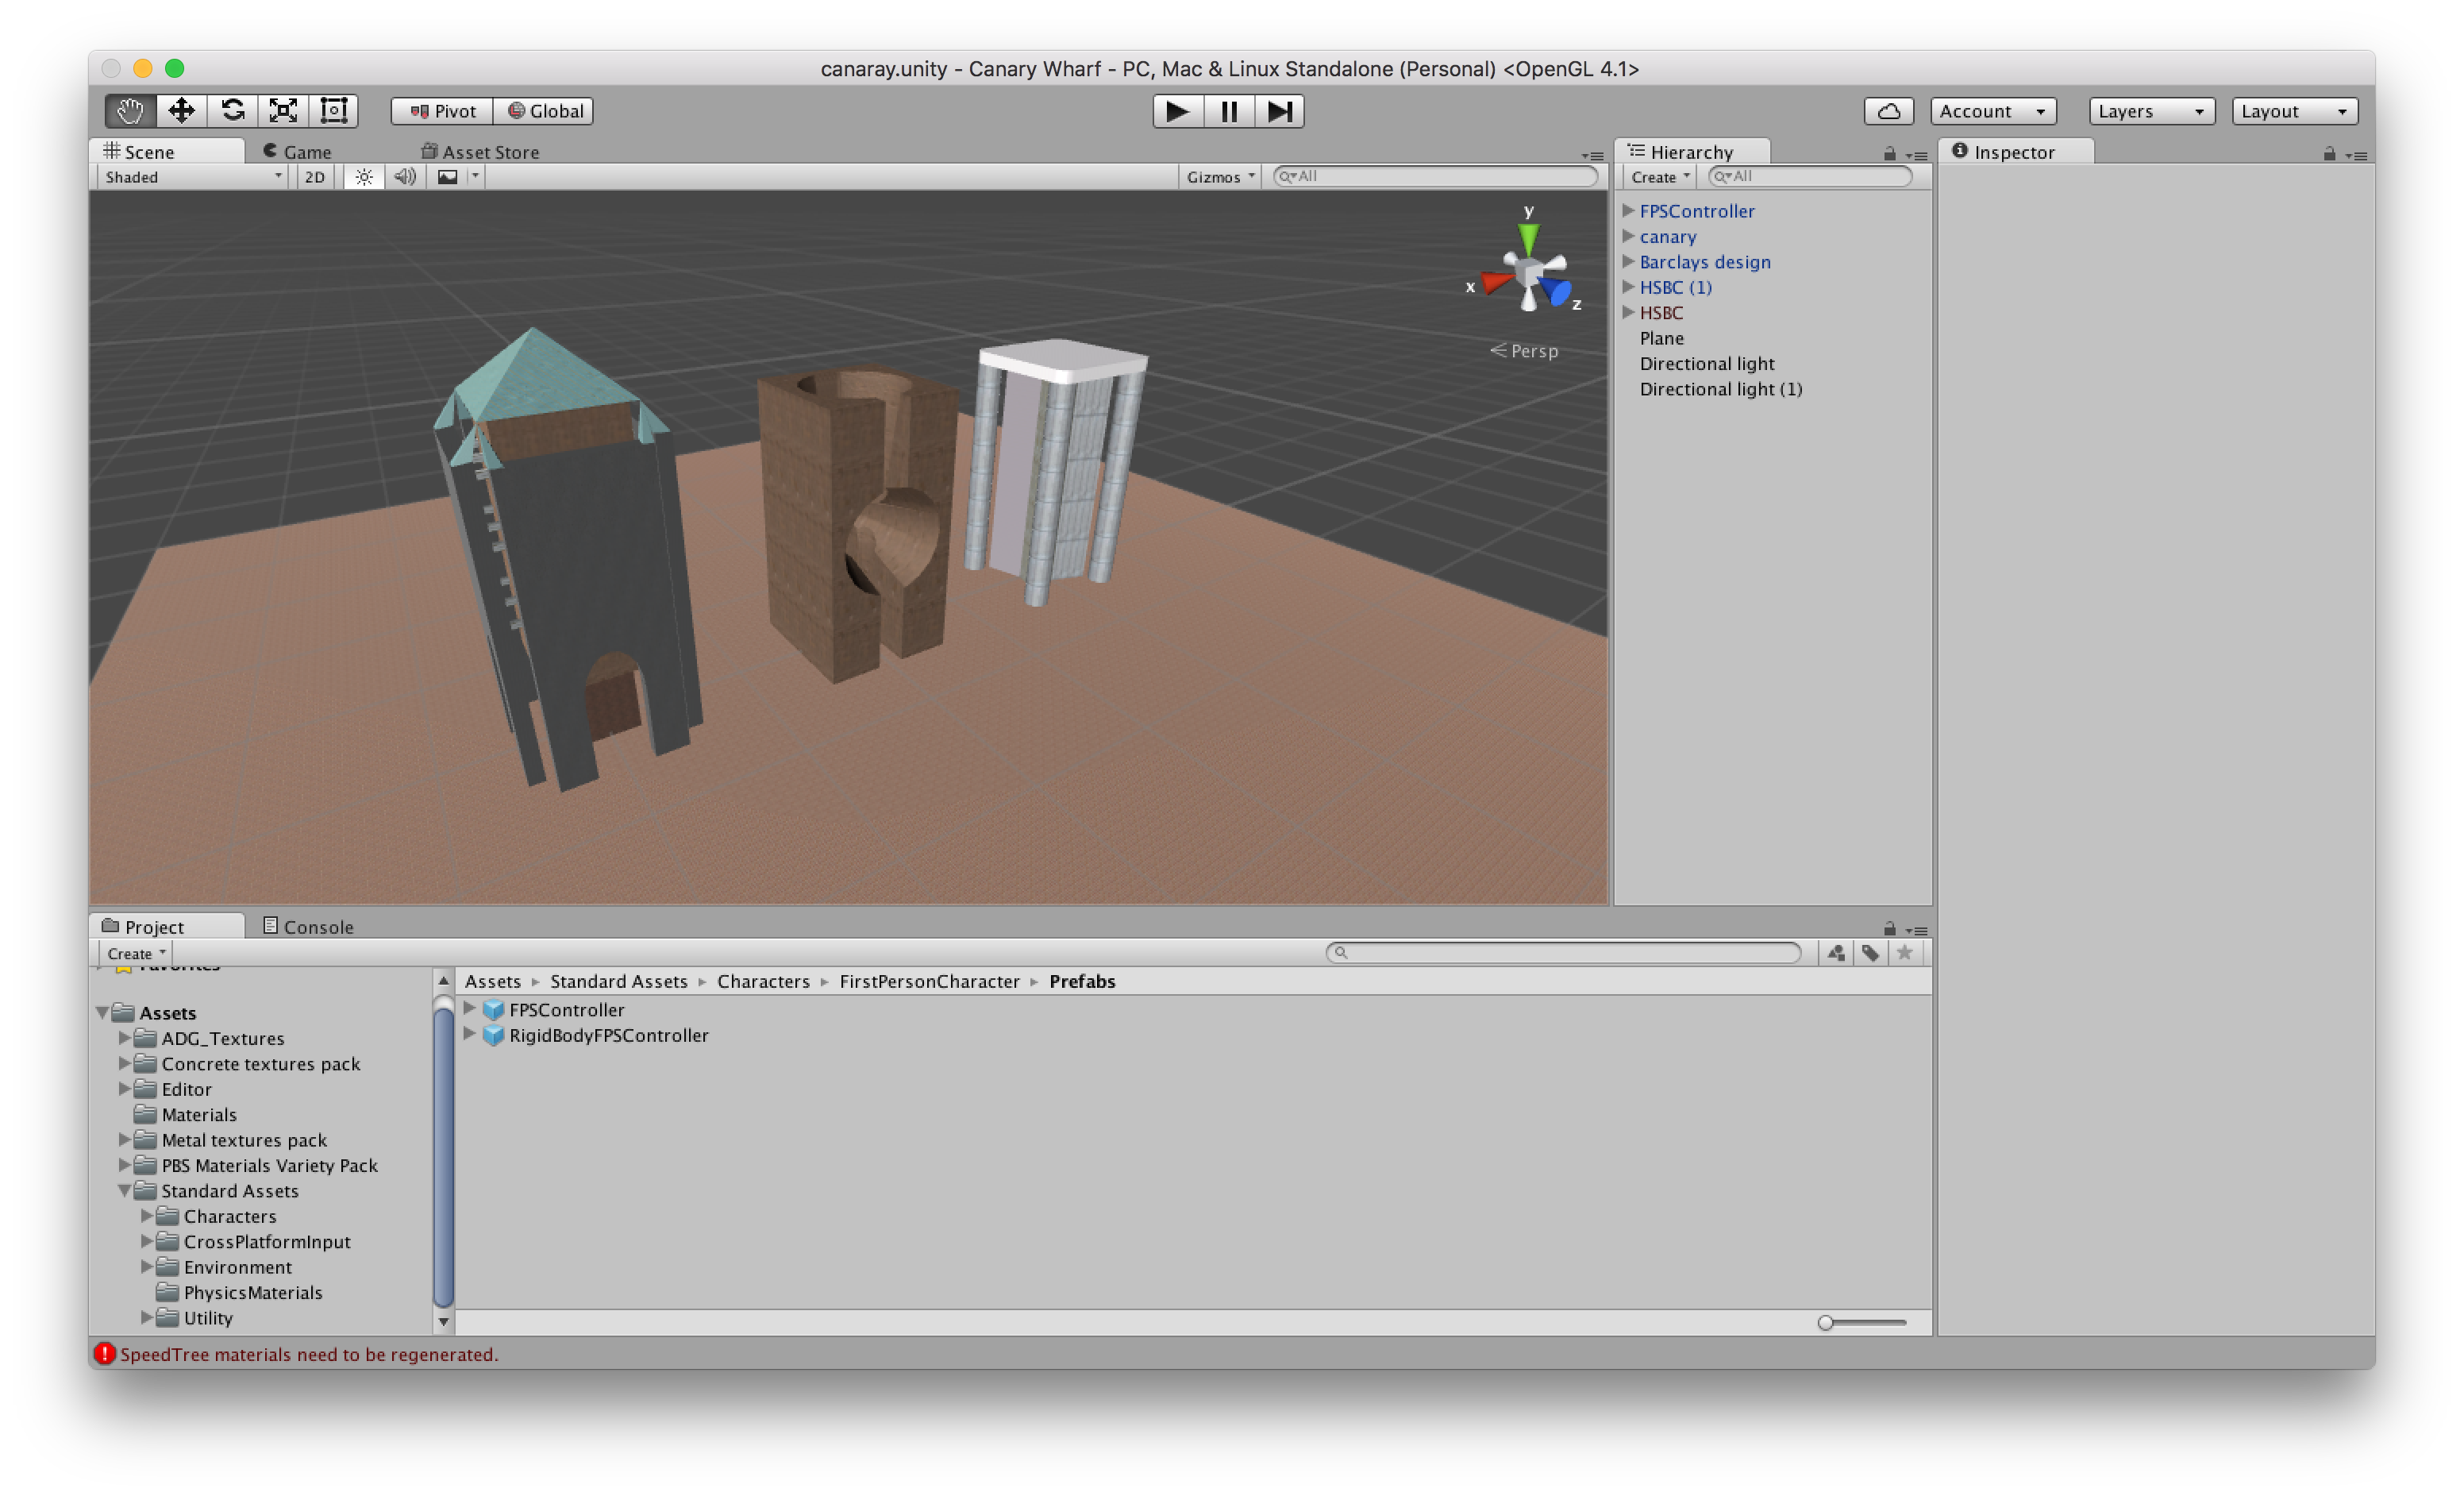Open the Cloud services panel
This screenshot has height=1496, width=2464.
(1888, 111)
